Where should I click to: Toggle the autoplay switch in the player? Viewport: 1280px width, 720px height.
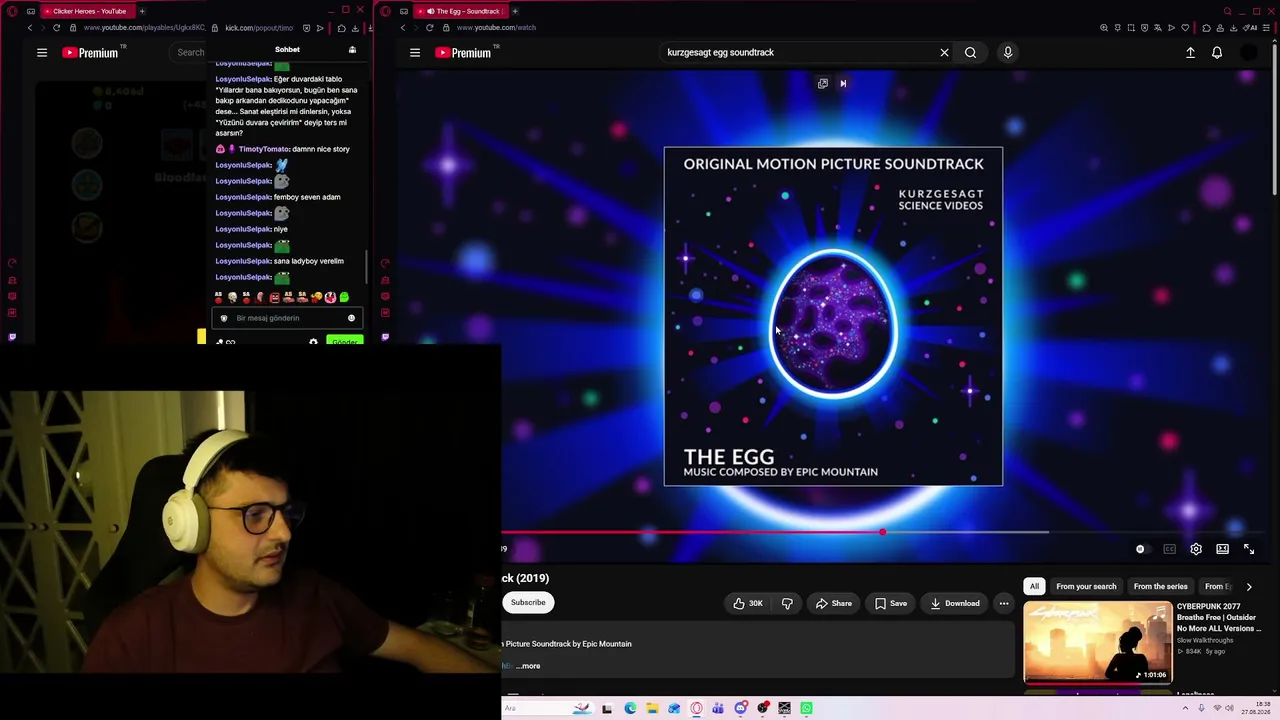coord(1141,549)
